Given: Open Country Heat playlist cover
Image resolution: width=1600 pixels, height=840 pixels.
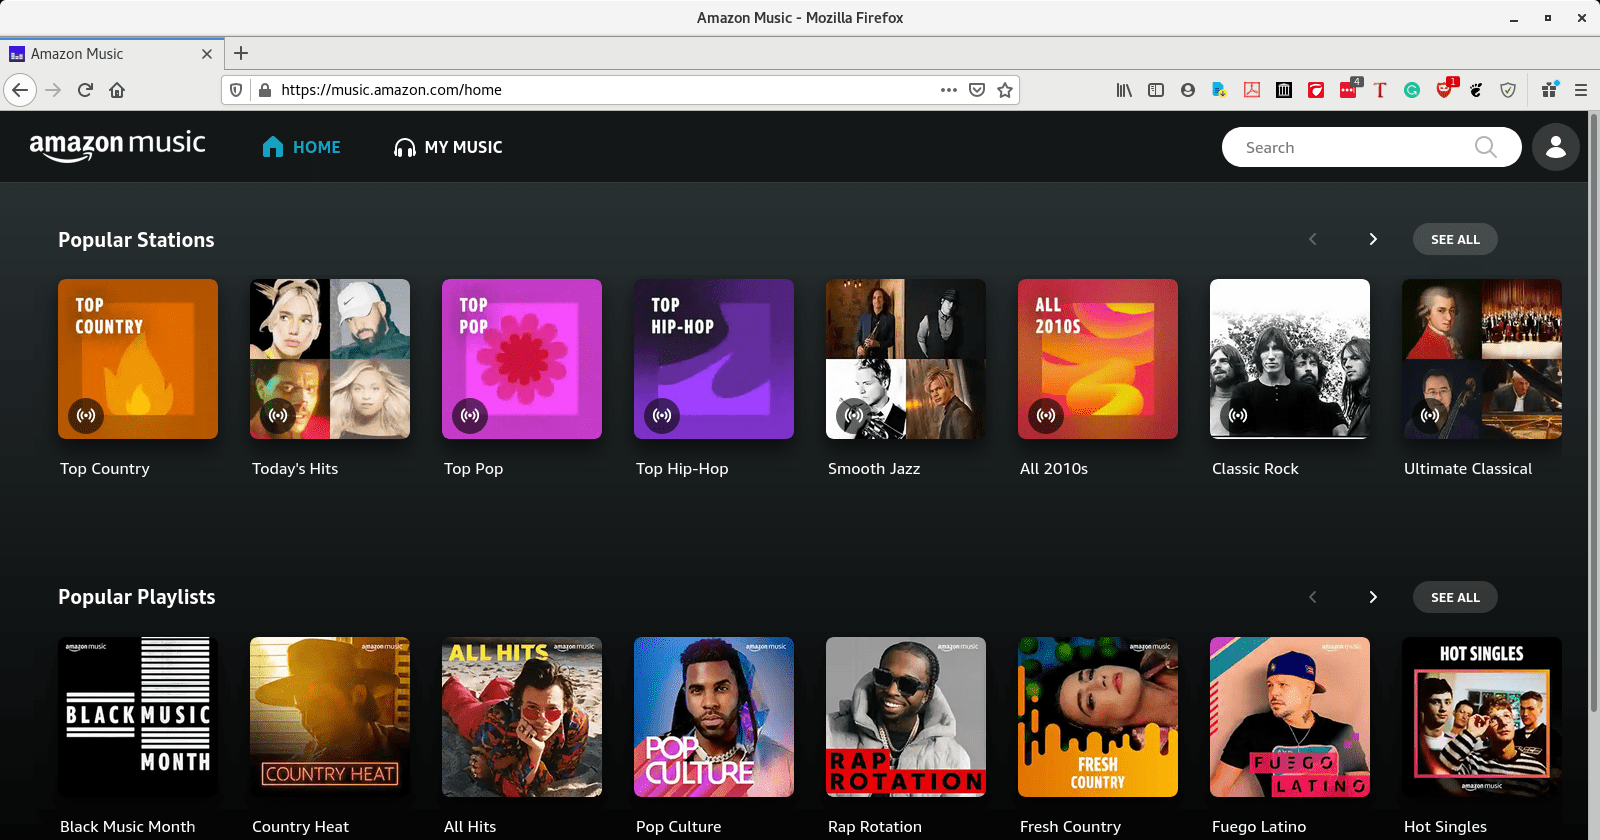Looking at the screenshot, I should pyautogui.click(x=330, y=717).
